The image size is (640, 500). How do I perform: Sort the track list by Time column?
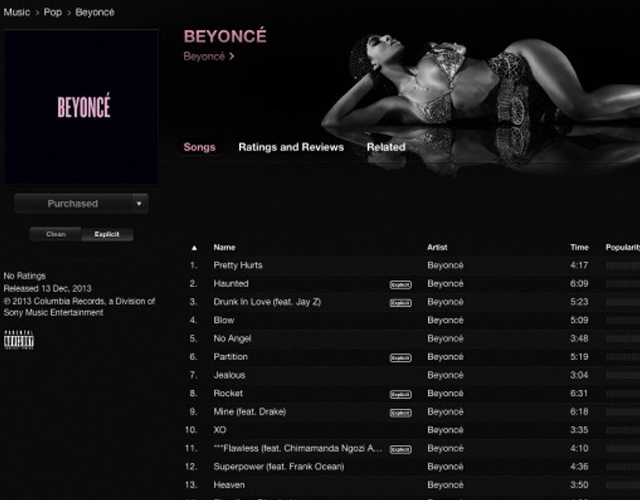pos(579,247)
